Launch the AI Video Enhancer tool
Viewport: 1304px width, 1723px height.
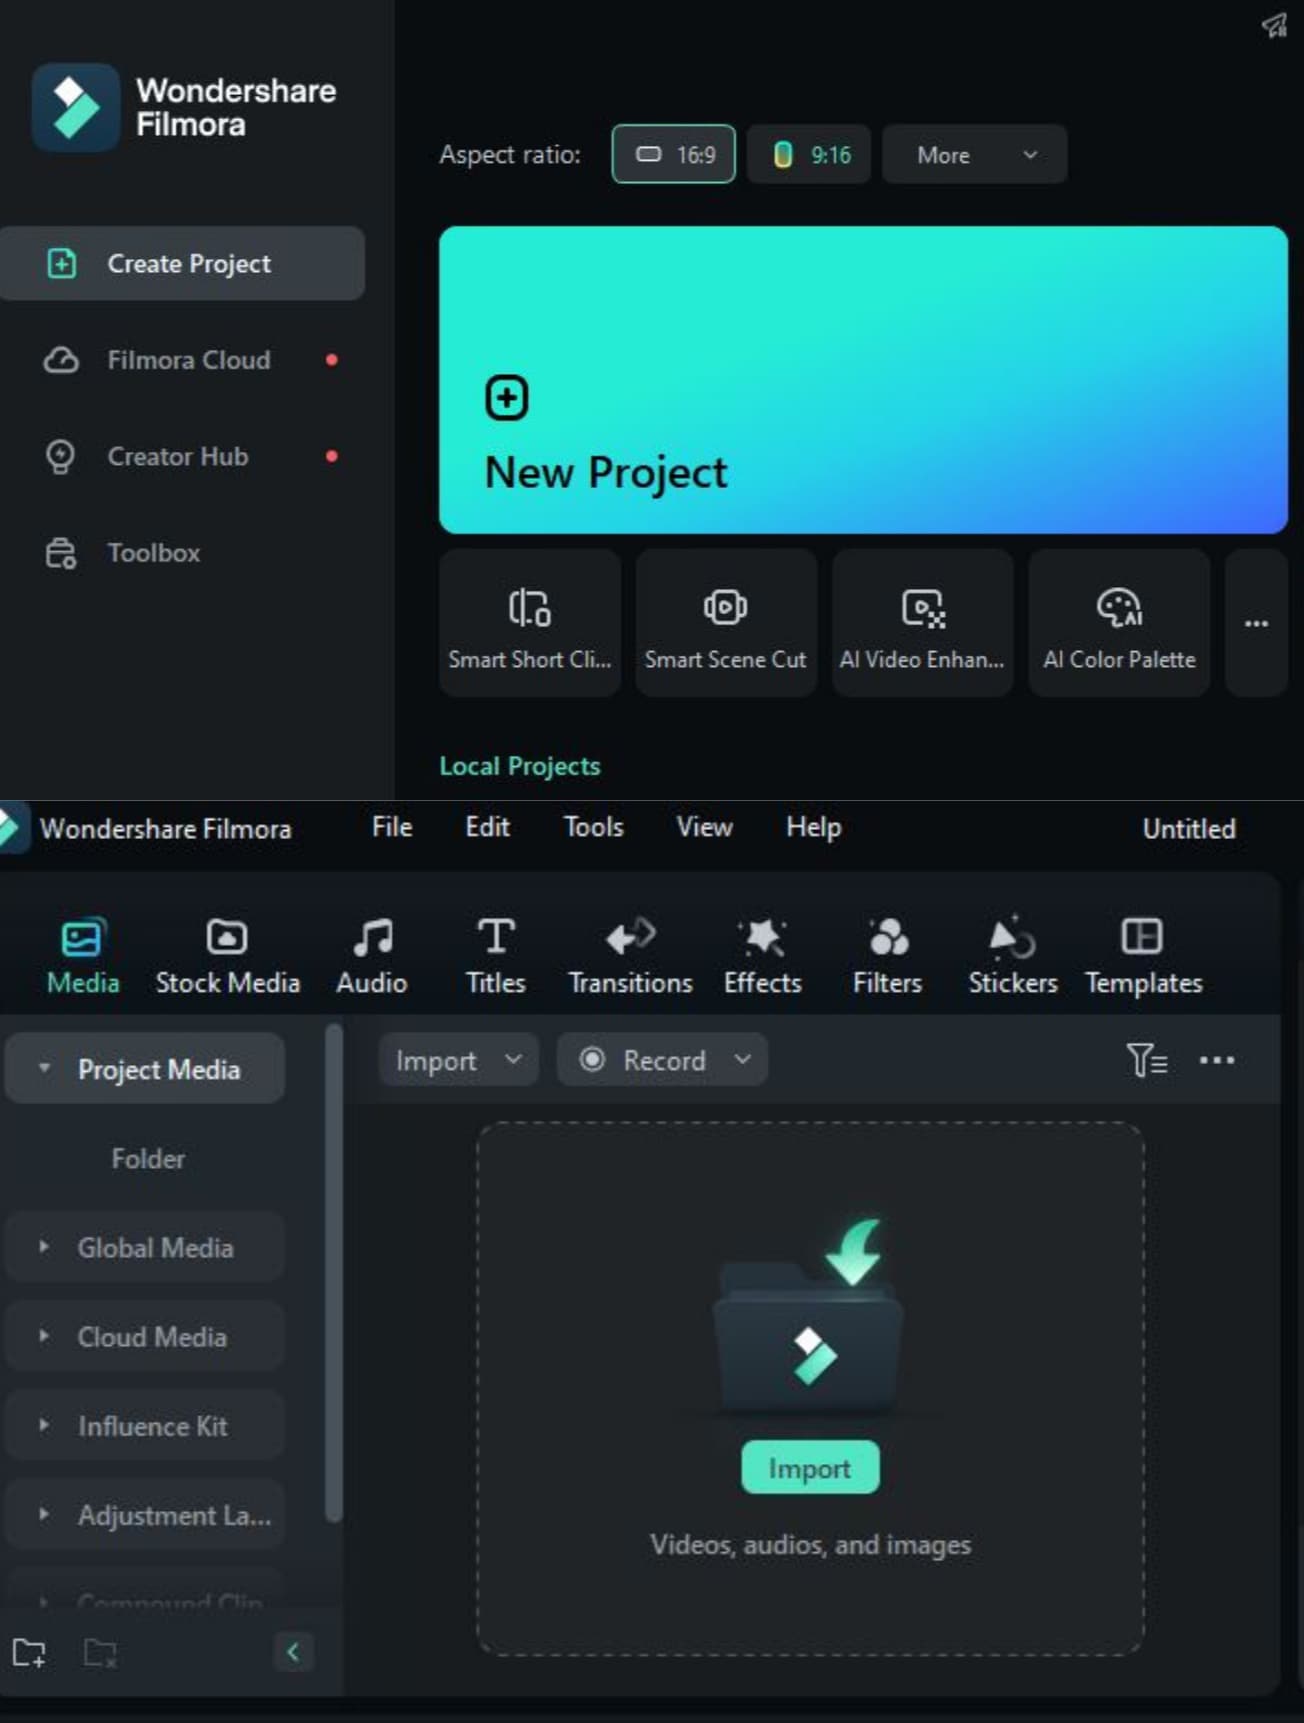(922, 622)
